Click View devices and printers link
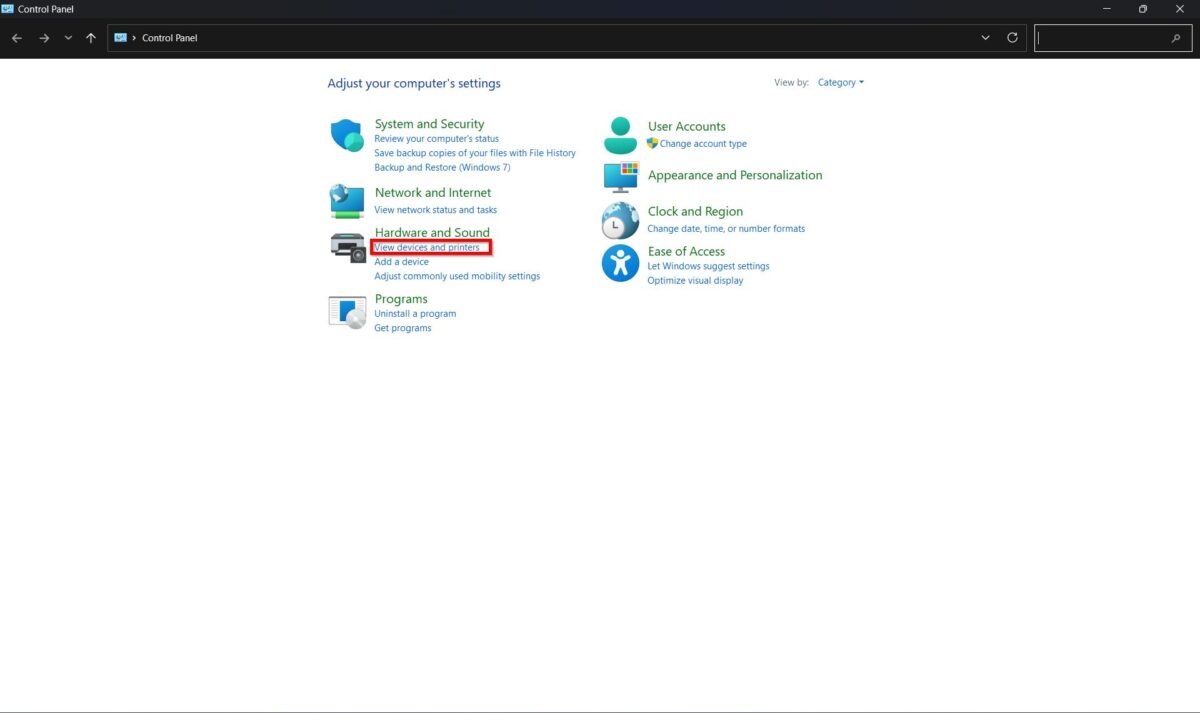The width and height of the screenshot is (1200, 713). [x=427, y=247]
